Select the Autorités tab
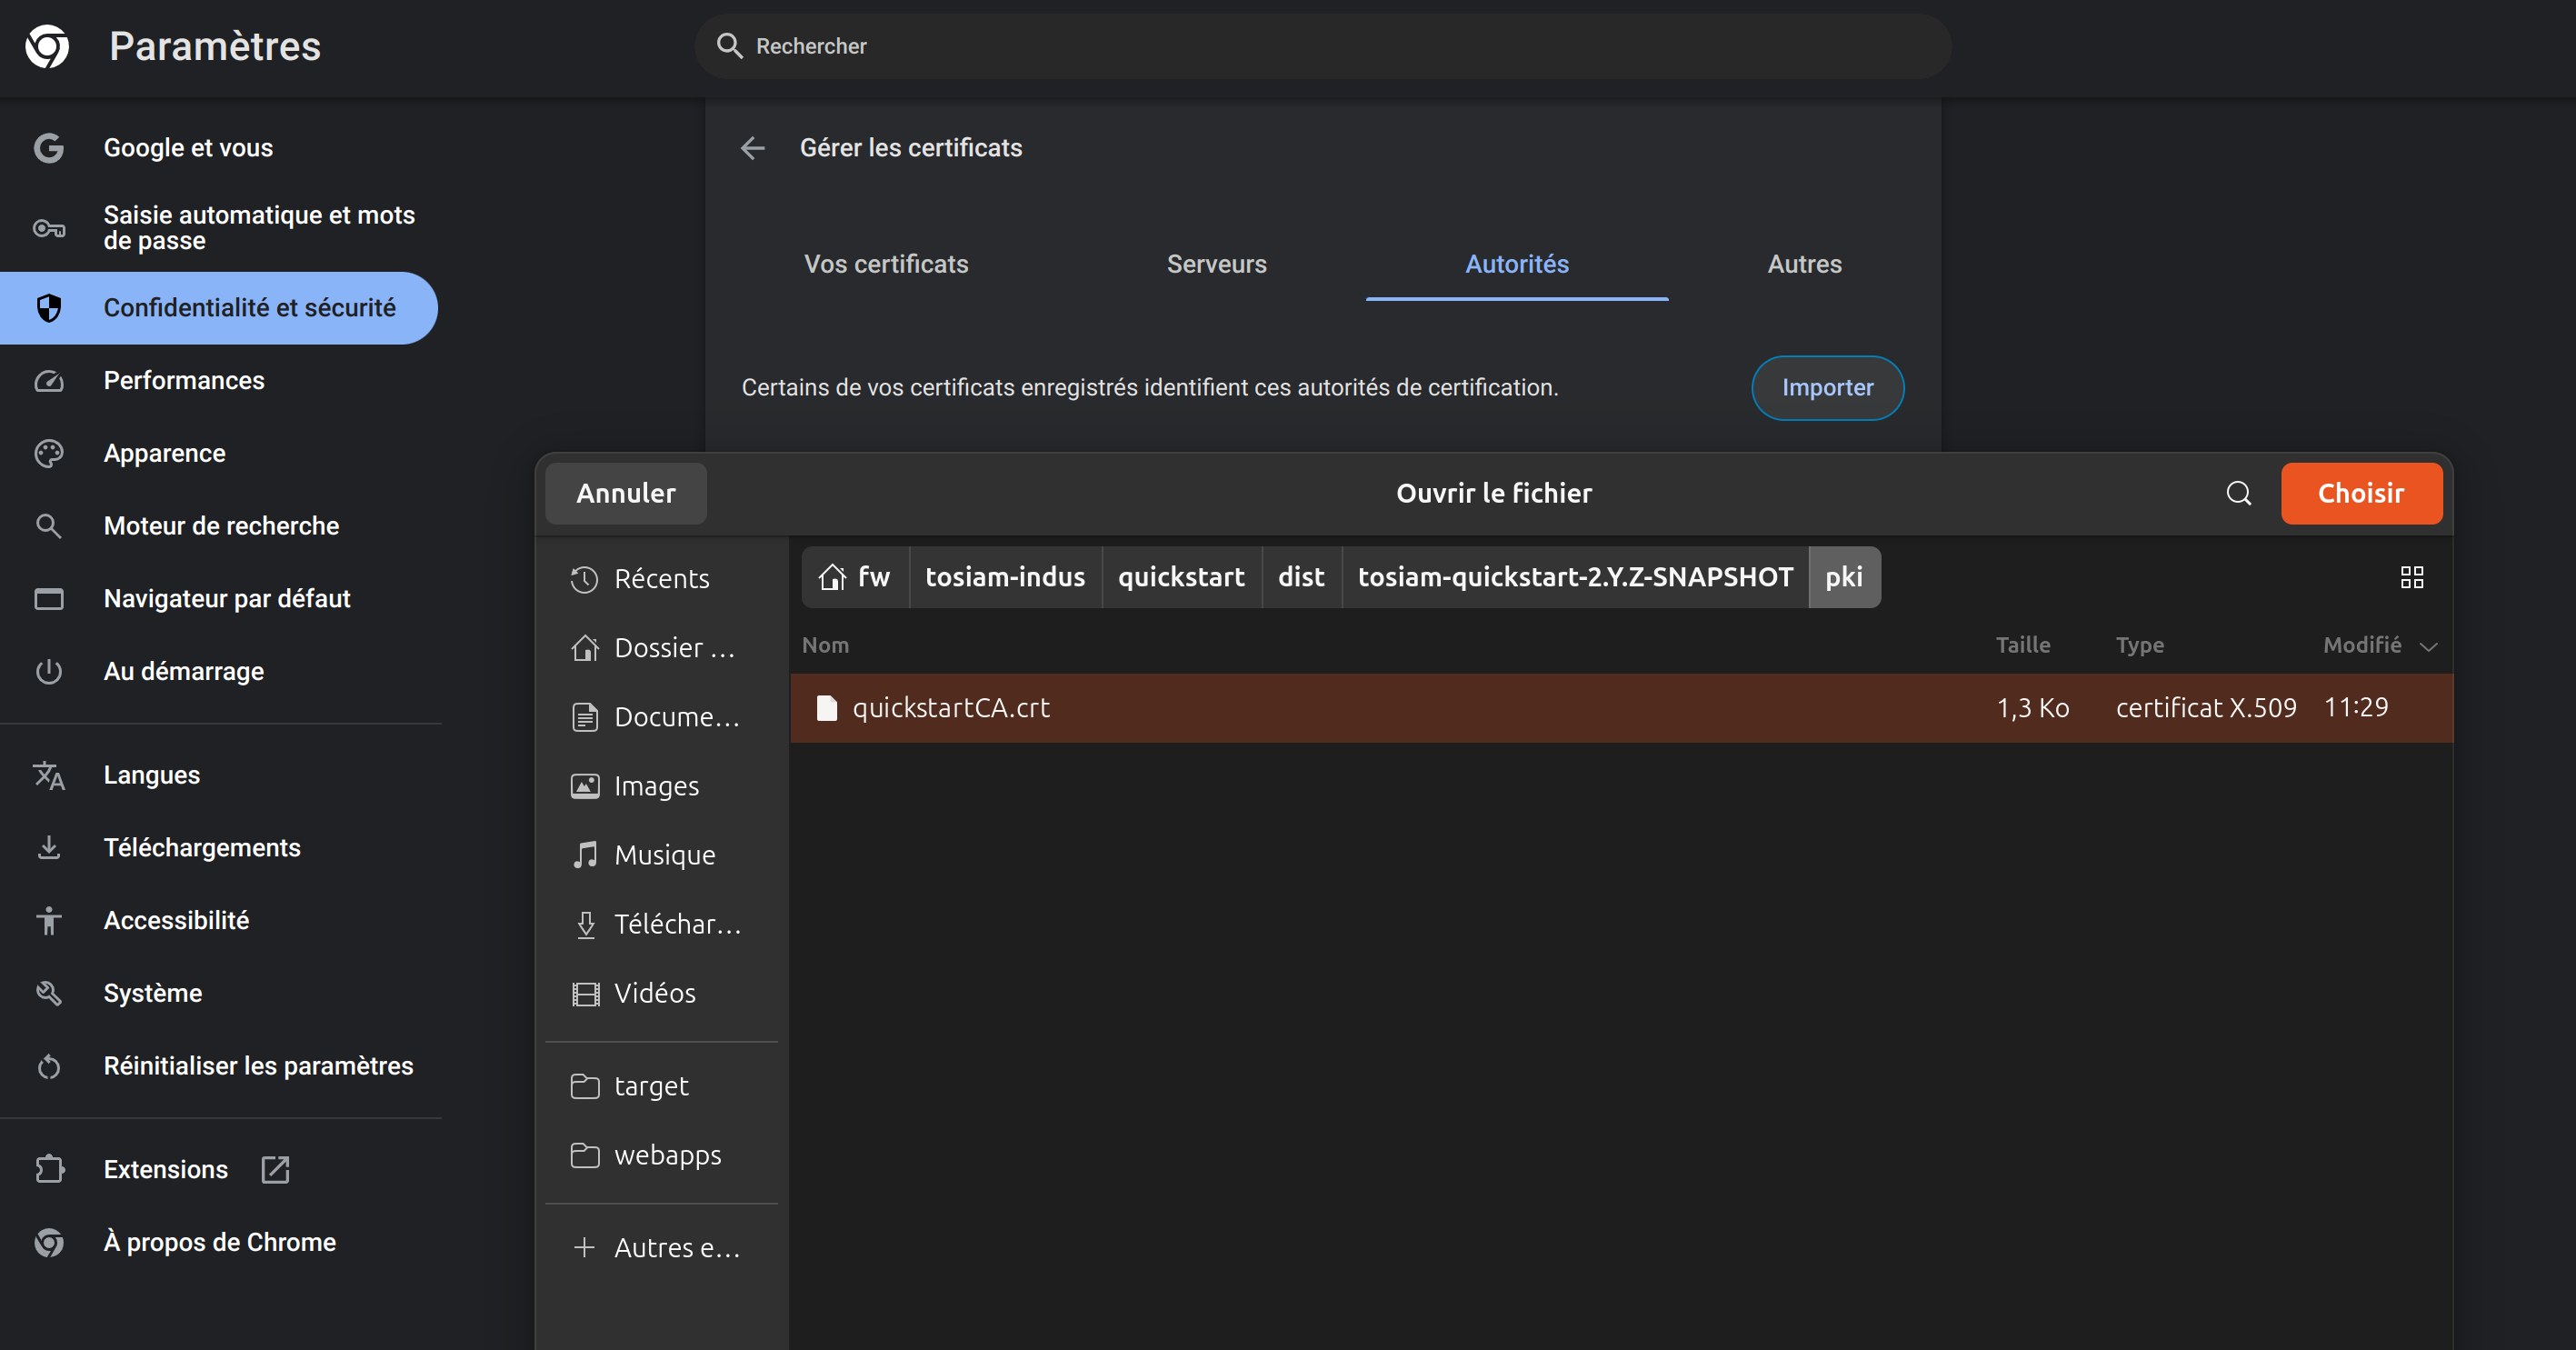This screenshot has height=1350, width=2576. tap(1517, 264)
